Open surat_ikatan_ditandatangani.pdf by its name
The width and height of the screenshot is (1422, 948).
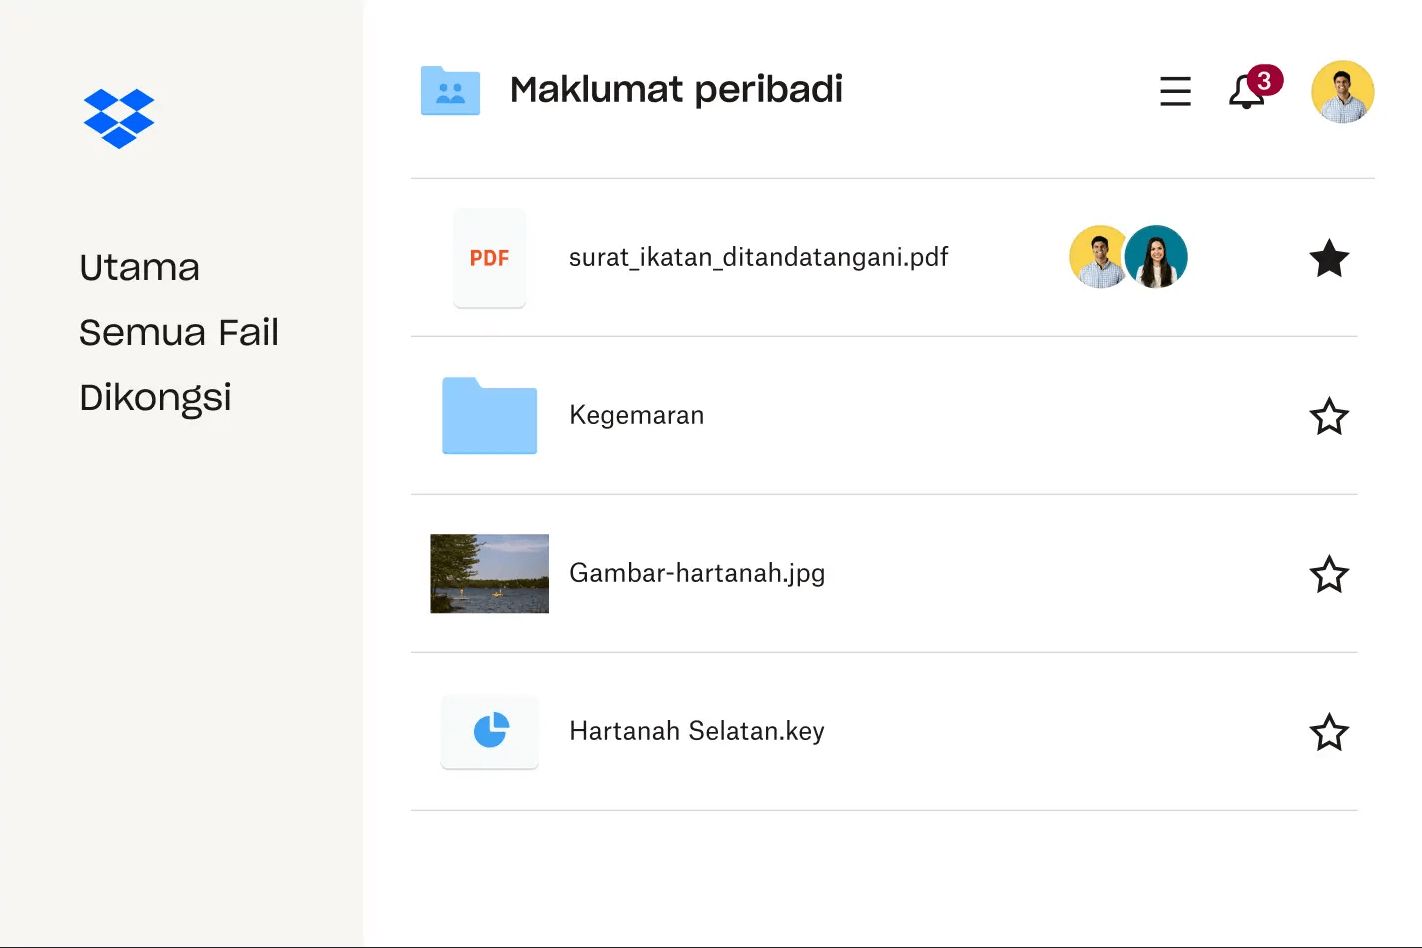758,257
